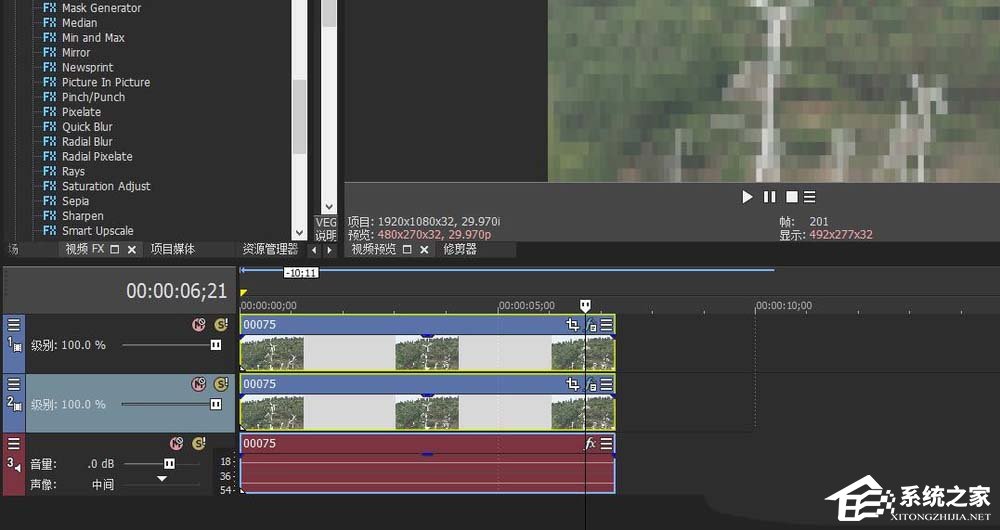The width and height of the screenshot is (1000, 530).
Task: Open the event pan/crop on track 2 clip
Action: [572, 384]
